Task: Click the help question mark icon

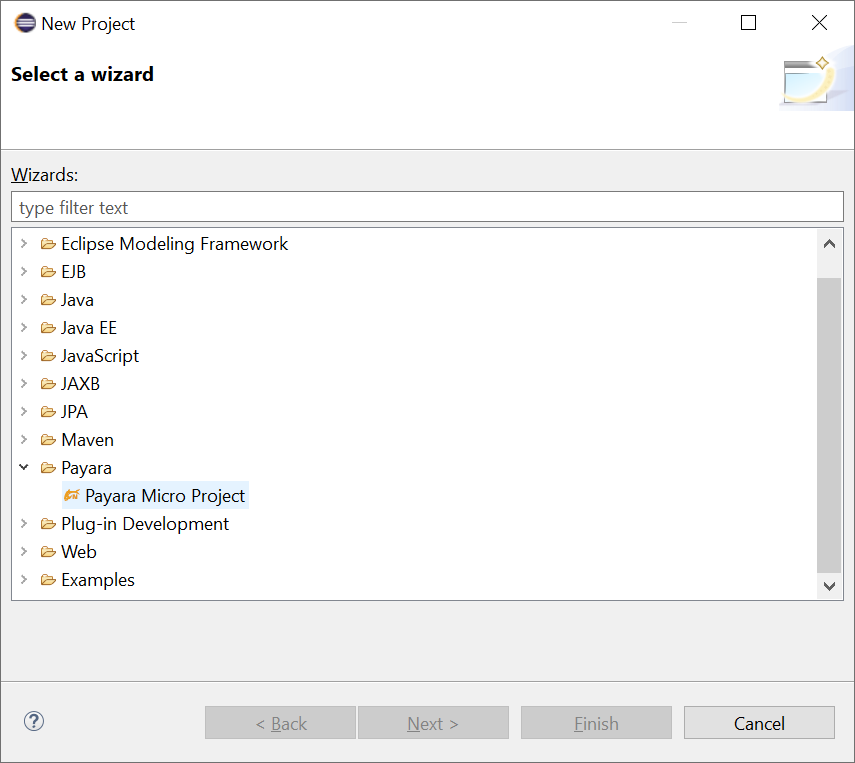Action: pos(34,721)
